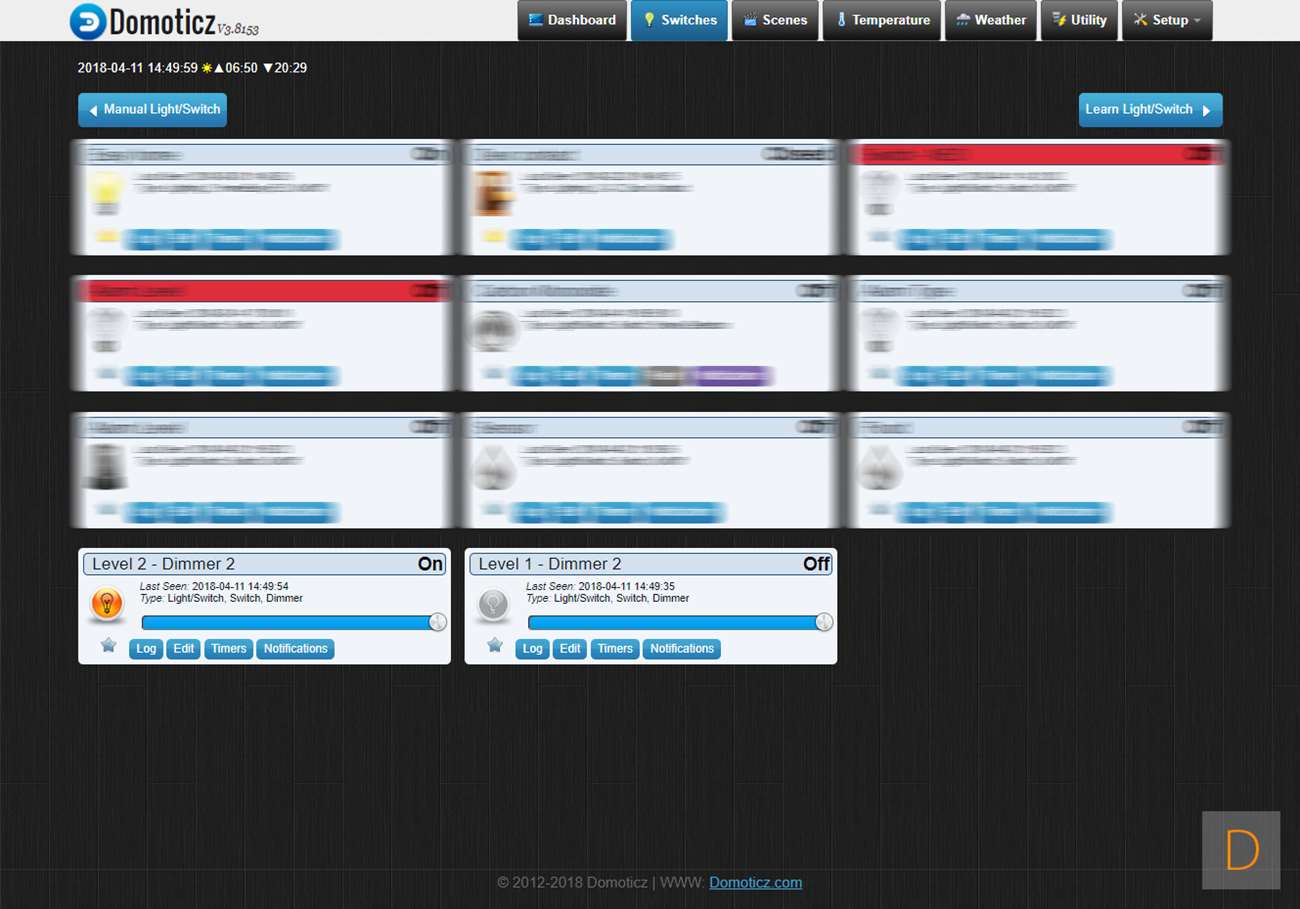This screenshot has height=909, width=1300.
Task: Favorite the Level 2 - Dimmer 2 star
Action: click(x=109, y=646)
